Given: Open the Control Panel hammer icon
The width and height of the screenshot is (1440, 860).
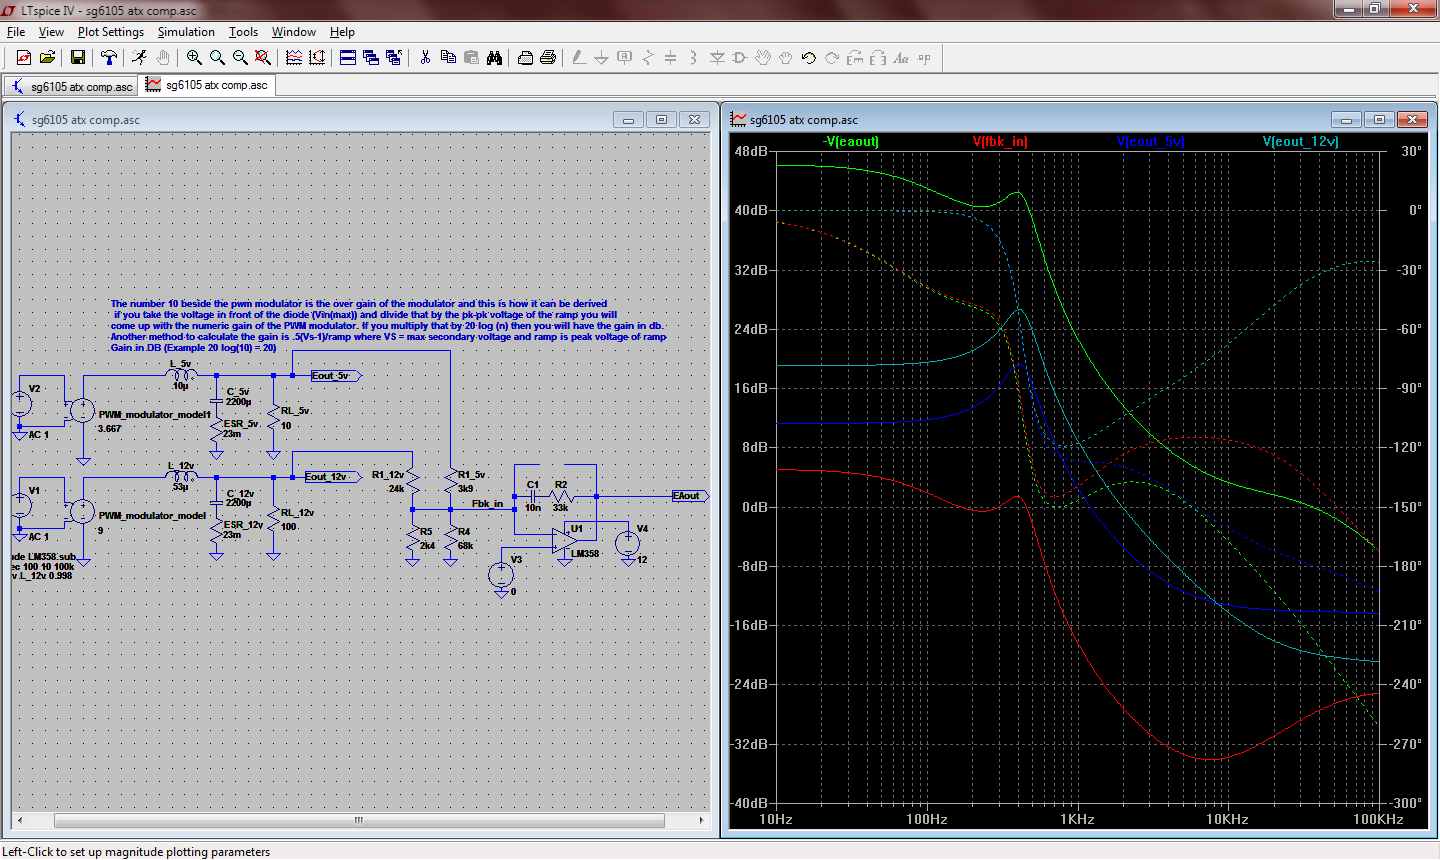Looking at the screenshot, I should [109, 58].
